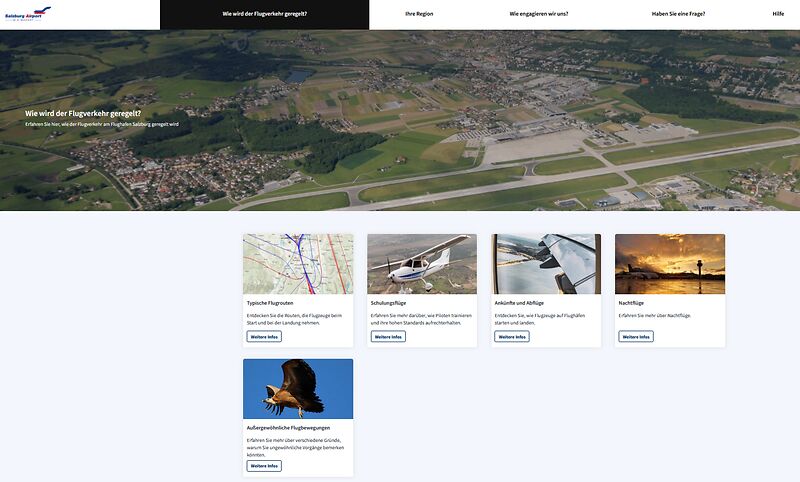This screenshot has height=482, width=800.
Task: Click the flying vulture bird image
Action: pos(298,389)
